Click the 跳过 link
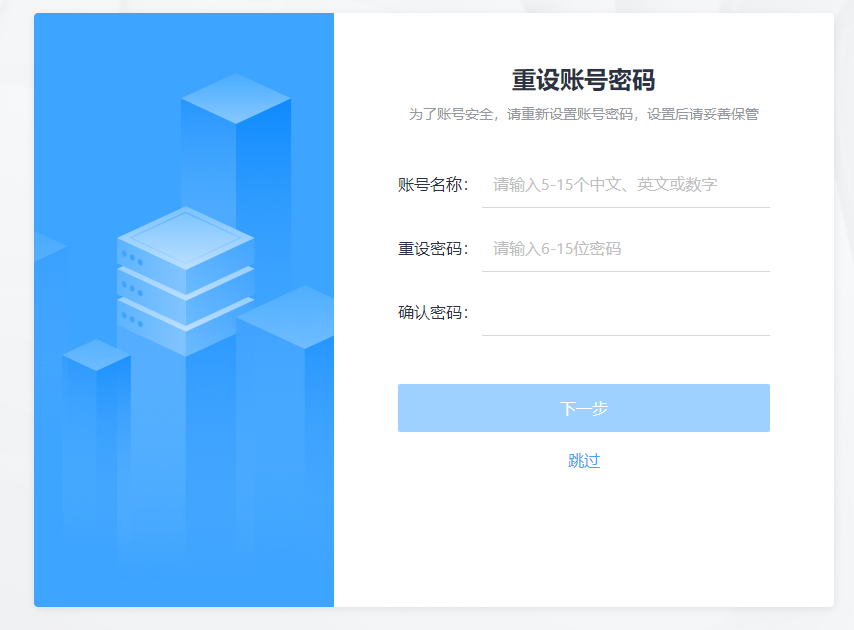 click(x=584, y=461)
